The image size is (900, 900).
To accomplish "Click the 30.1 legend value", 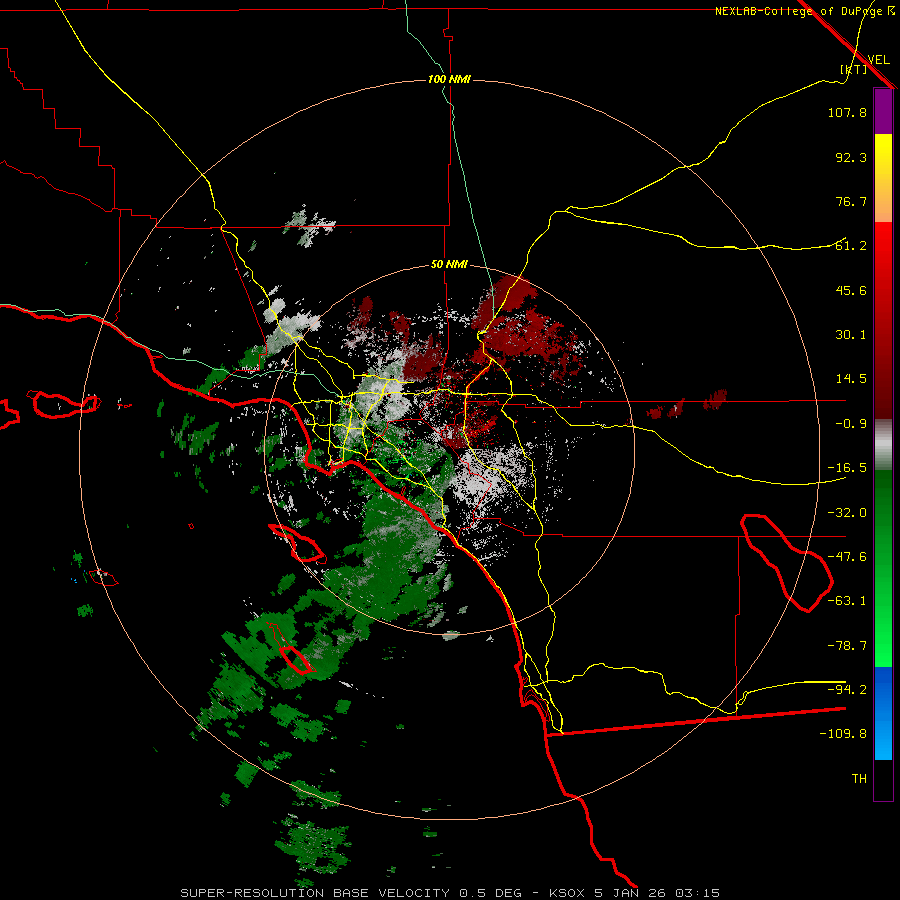I will point(851,335).
